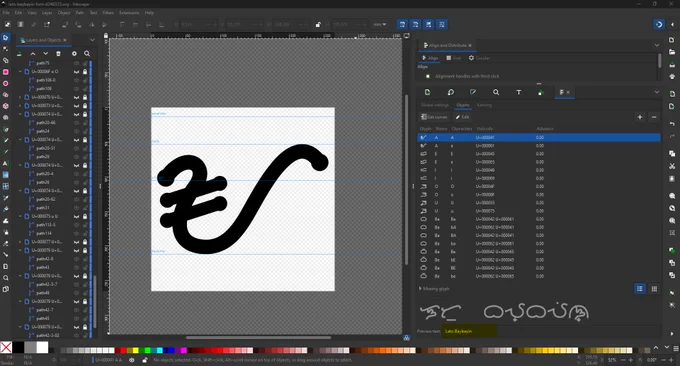Screen dimensions: 680x366
Task: Open the units mm dropdown
Action: tap(379, 25)
